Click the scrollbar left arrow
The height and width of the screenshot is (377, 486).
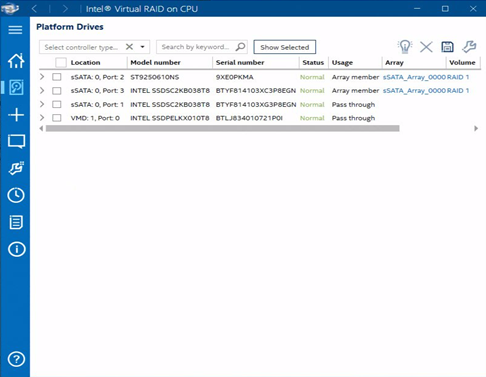[41, 128]
